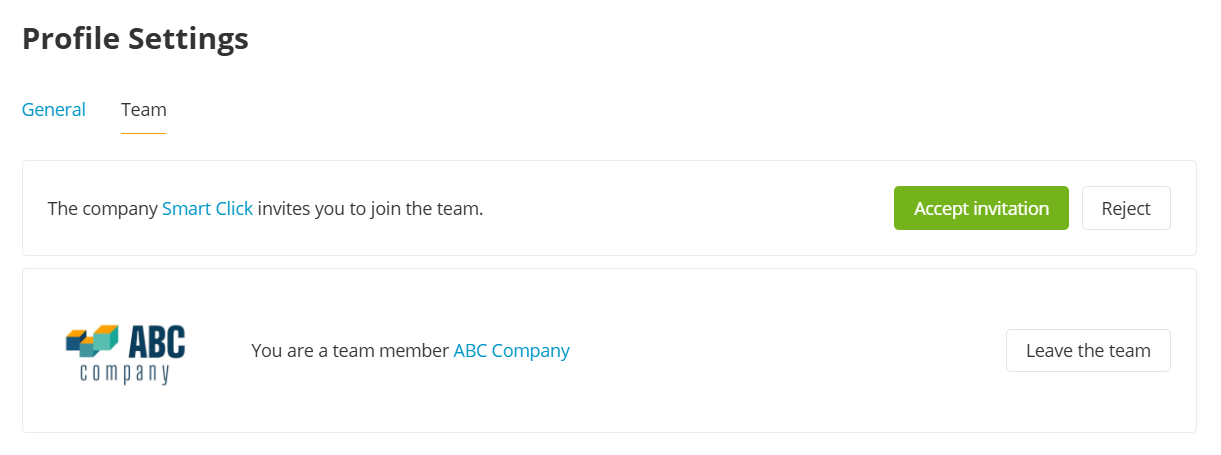Open the Smart Click company link

point(207,209)
